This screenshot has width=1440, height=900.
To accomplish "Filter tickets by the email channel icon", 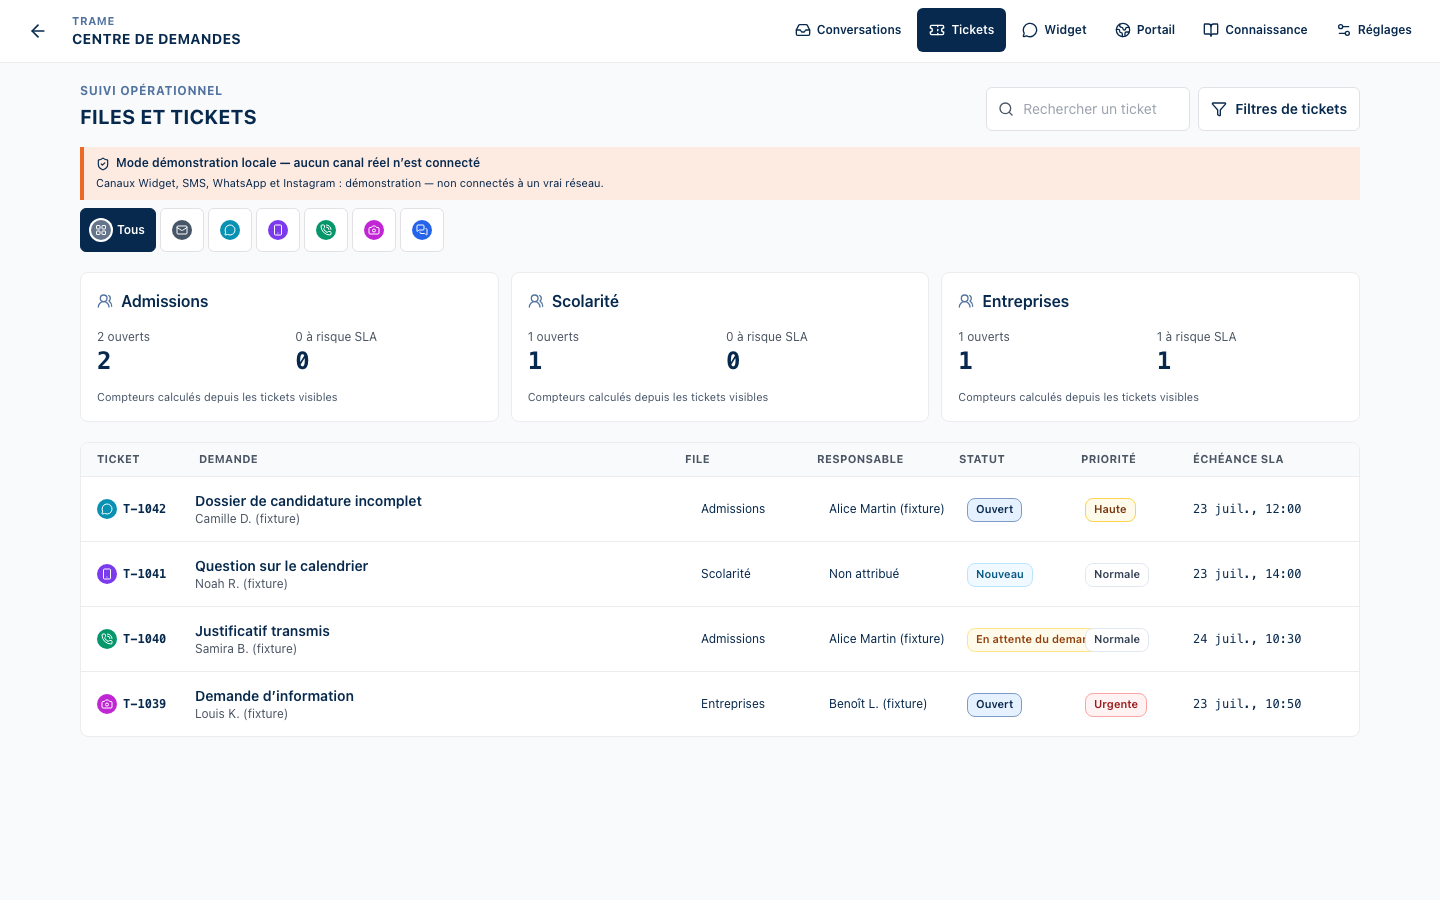I will click(182, 230).
